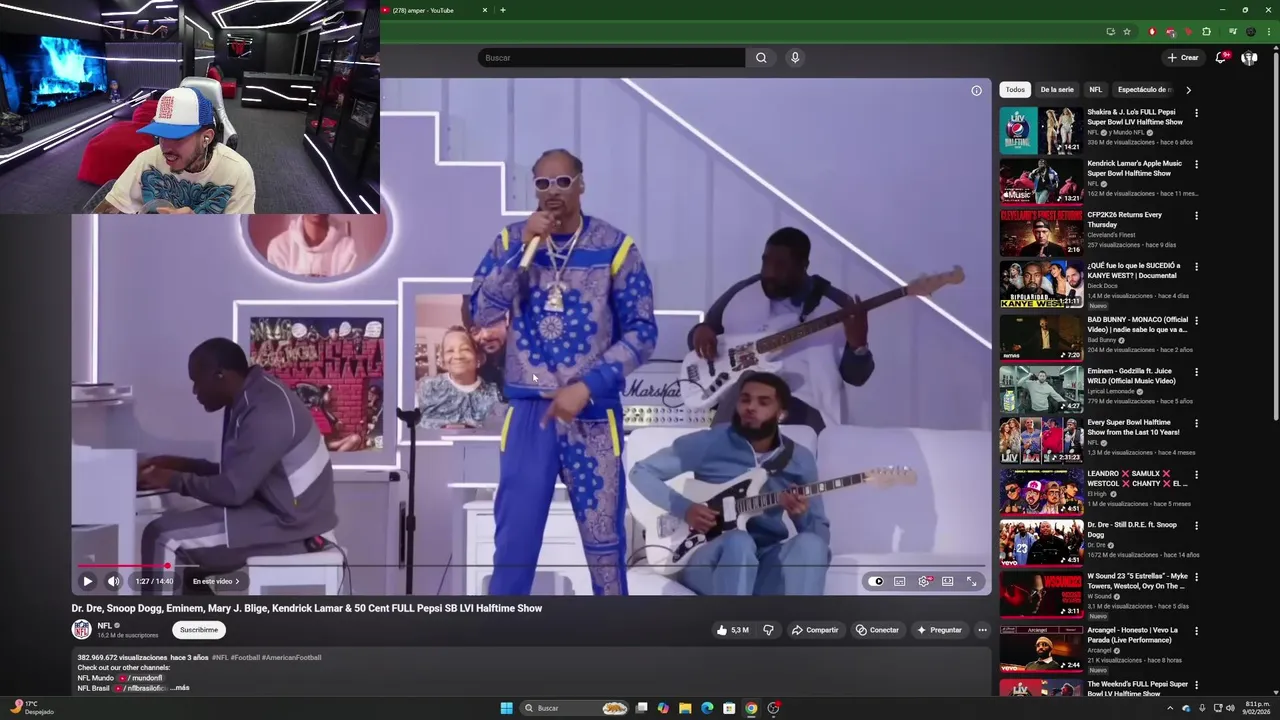Viewport: 1280px width, 720px height.
Task: Mute the video with the volume icon
Action: (113, 581)
